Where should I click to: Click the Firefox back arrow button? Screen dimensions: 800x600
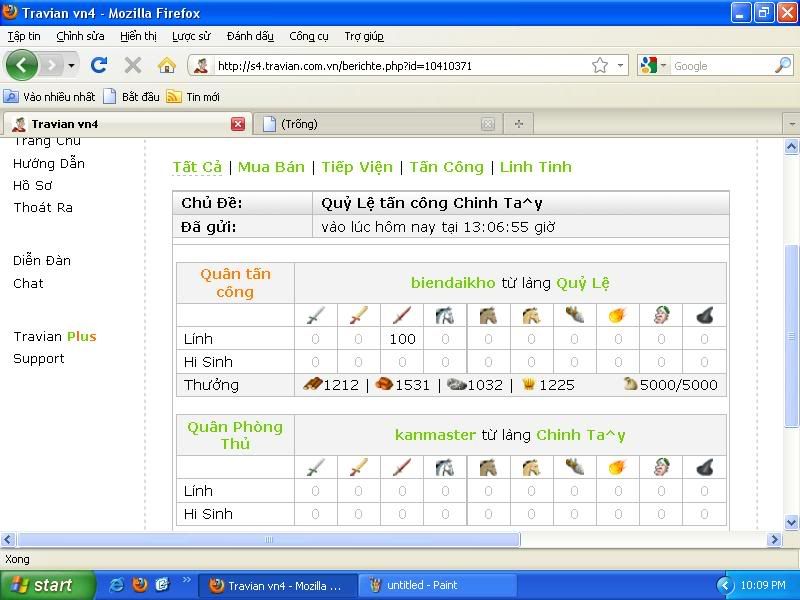21,65
